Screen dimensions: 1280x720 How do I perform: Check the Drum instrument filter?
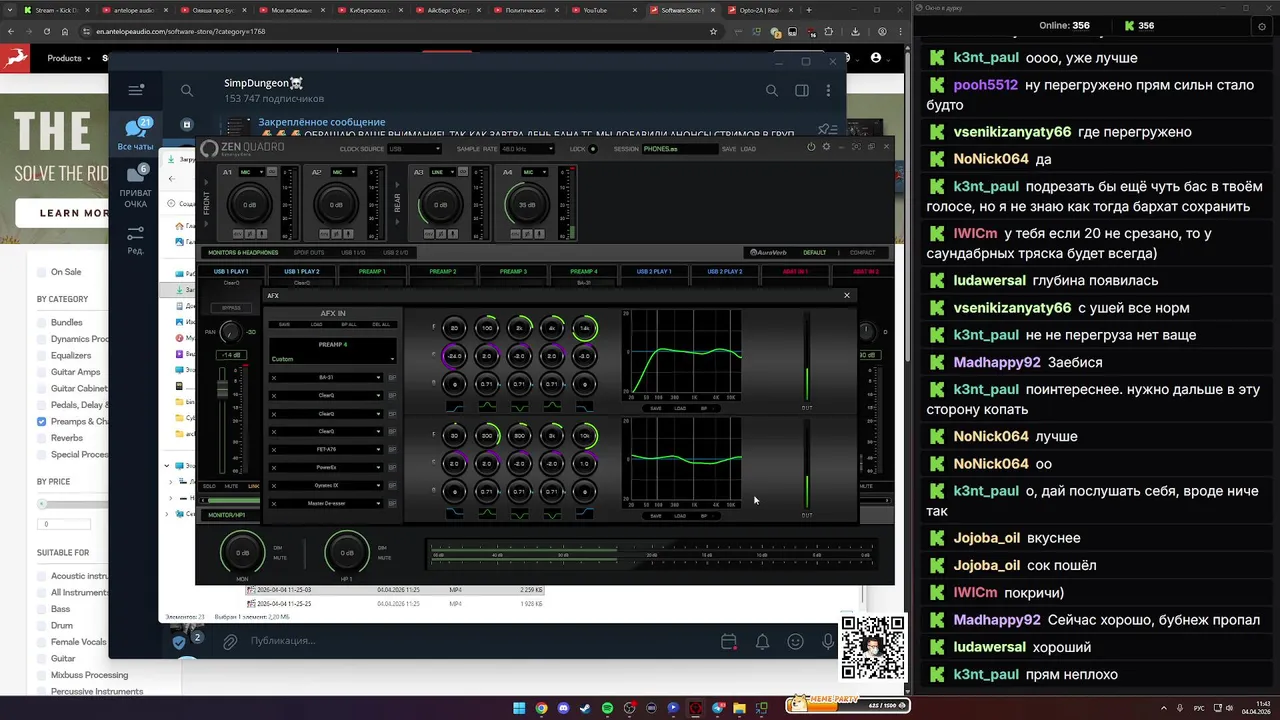coord(41,625)
